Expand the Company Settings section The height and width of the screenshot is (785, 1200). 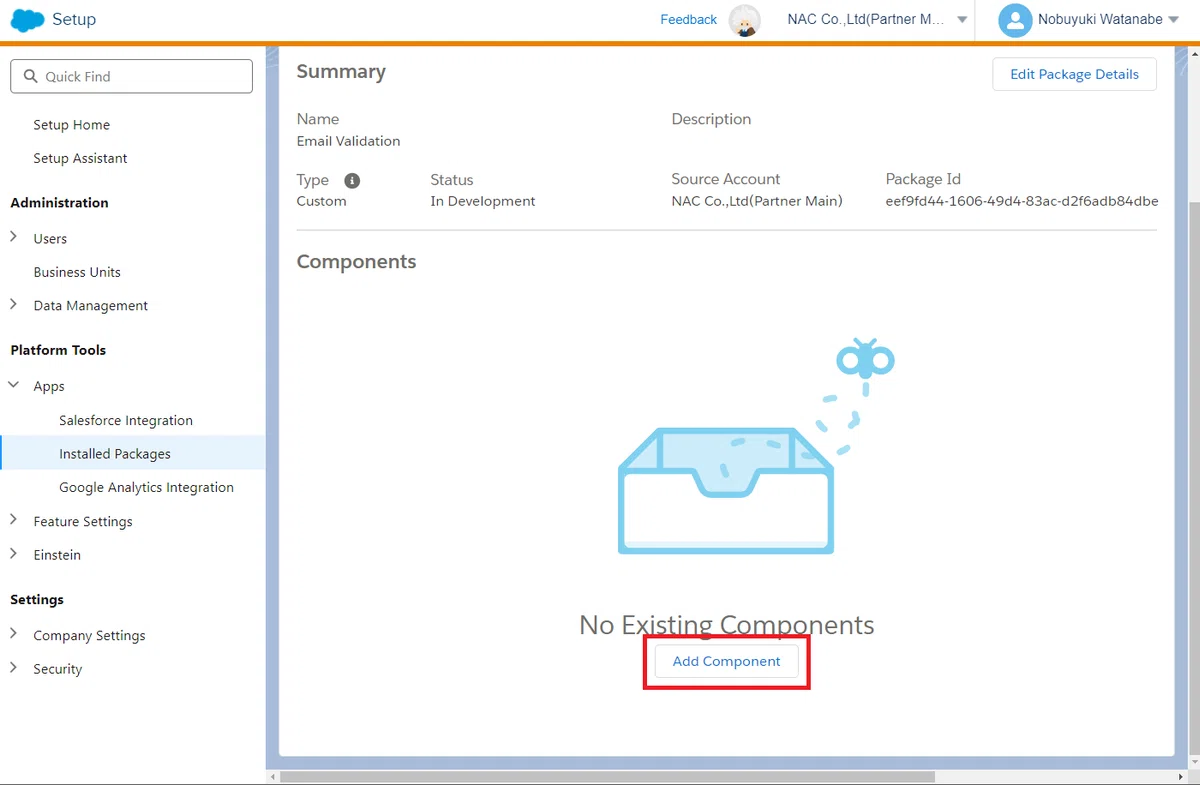[x=14, y=634]
